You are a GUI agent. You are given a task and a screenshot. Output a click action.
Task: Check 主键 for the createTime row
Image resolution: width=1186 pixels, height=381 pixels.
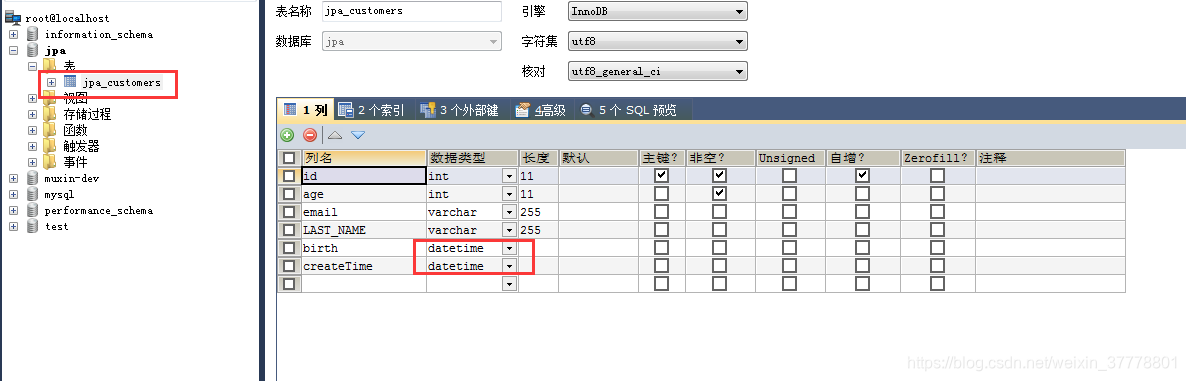tap(662, 266)
